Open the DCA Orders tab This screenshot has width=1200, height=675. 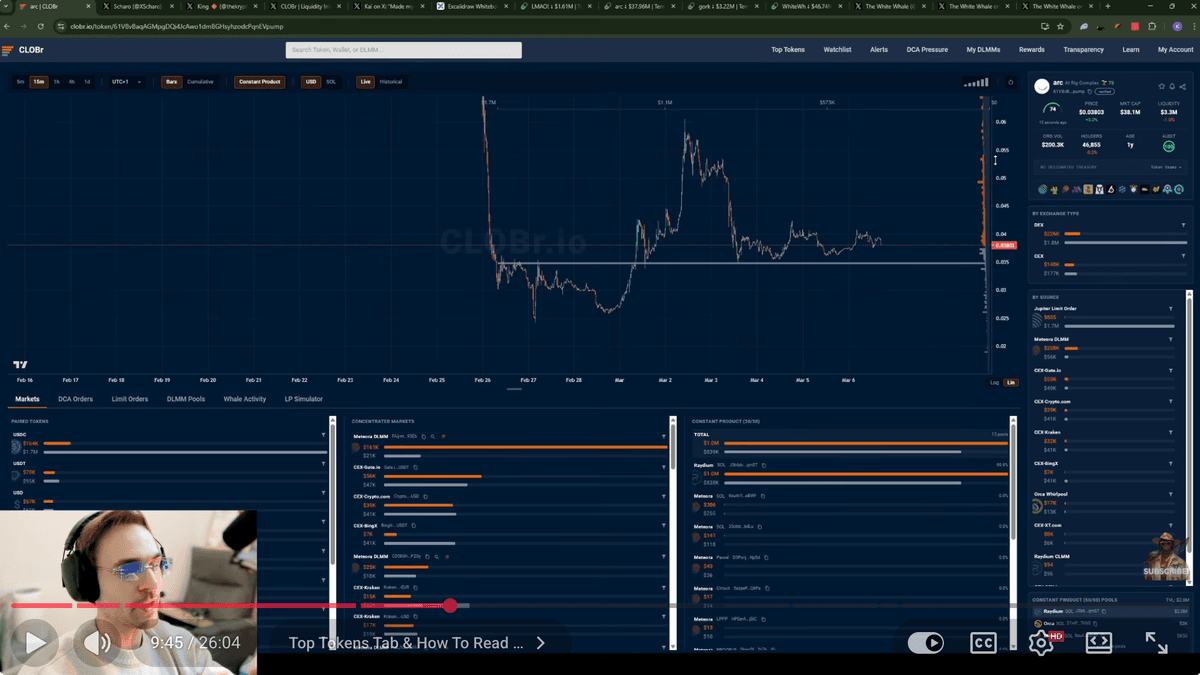click(x=75, y=399)
